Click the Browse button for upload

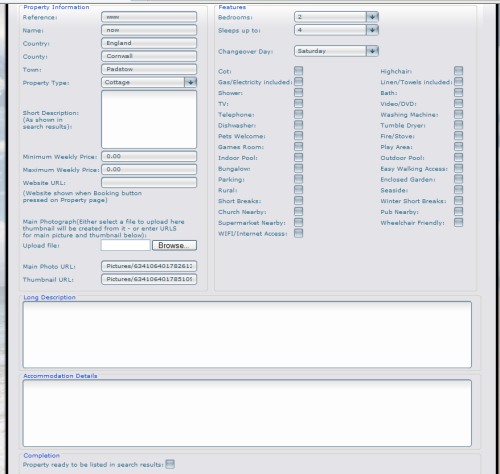click(x=174, y=245)
